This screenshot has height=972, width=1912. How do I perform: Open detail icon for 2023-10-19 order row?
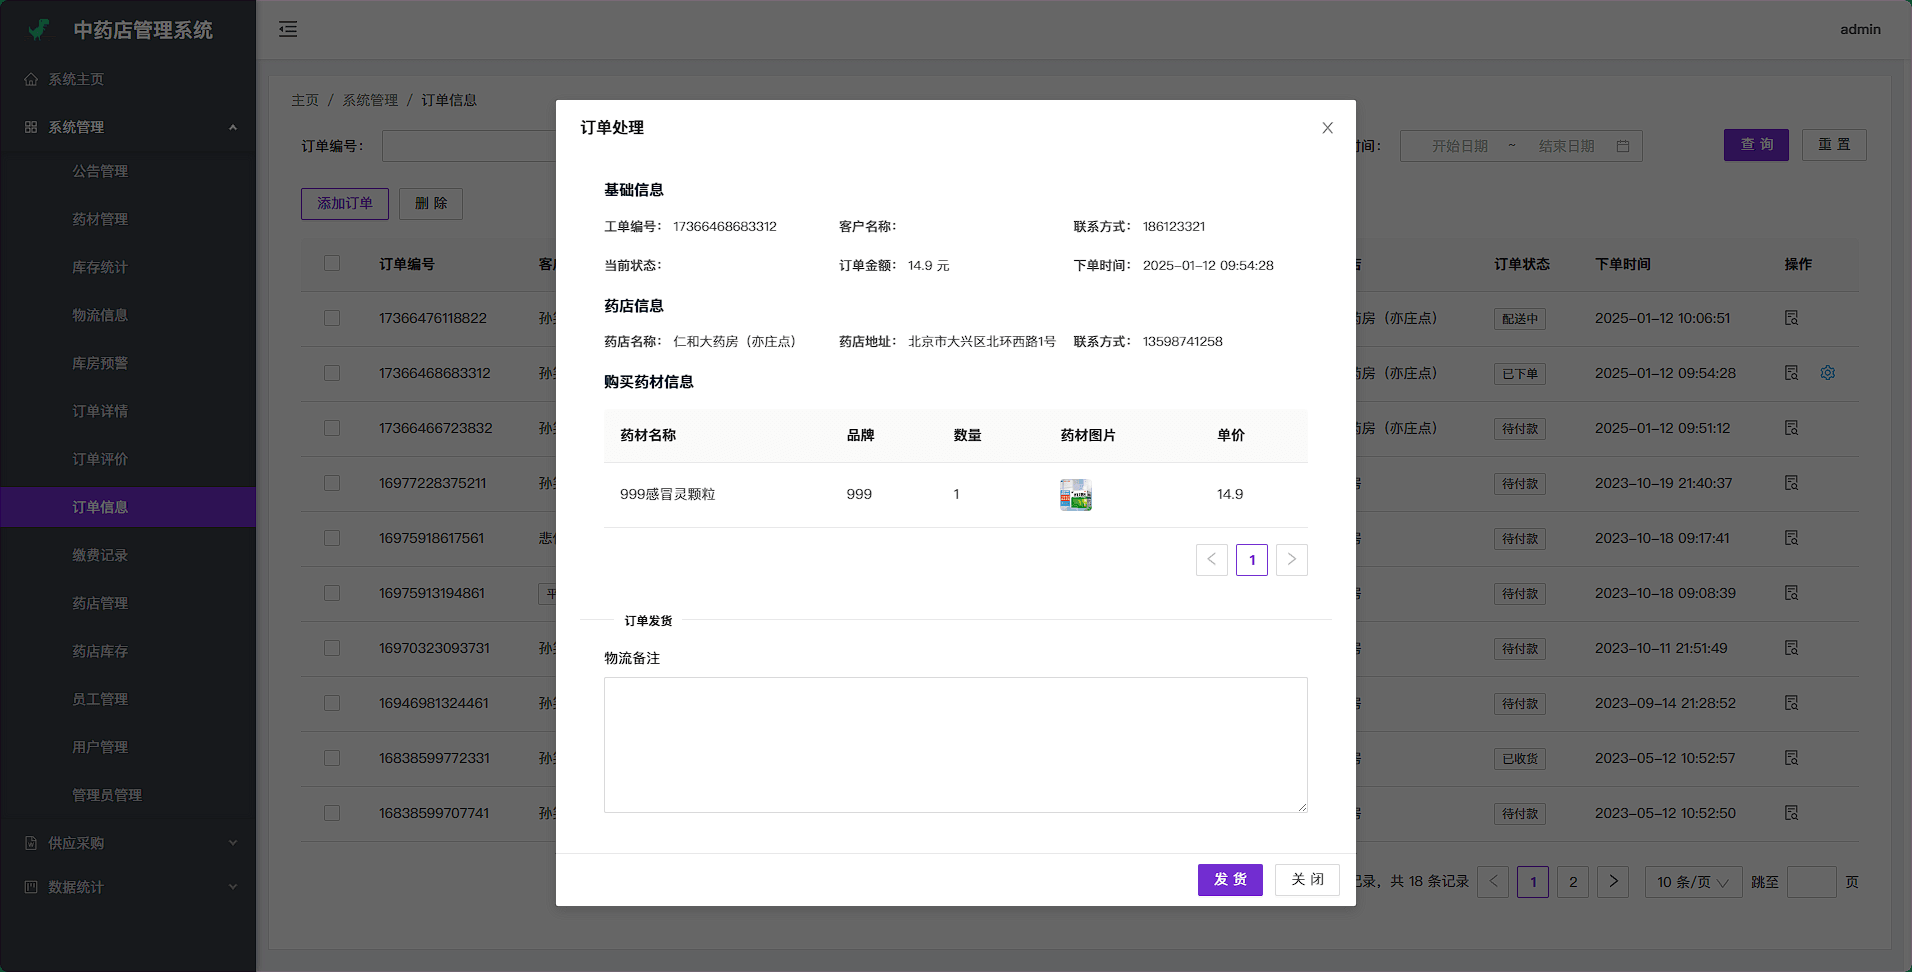coord(1791,483)
